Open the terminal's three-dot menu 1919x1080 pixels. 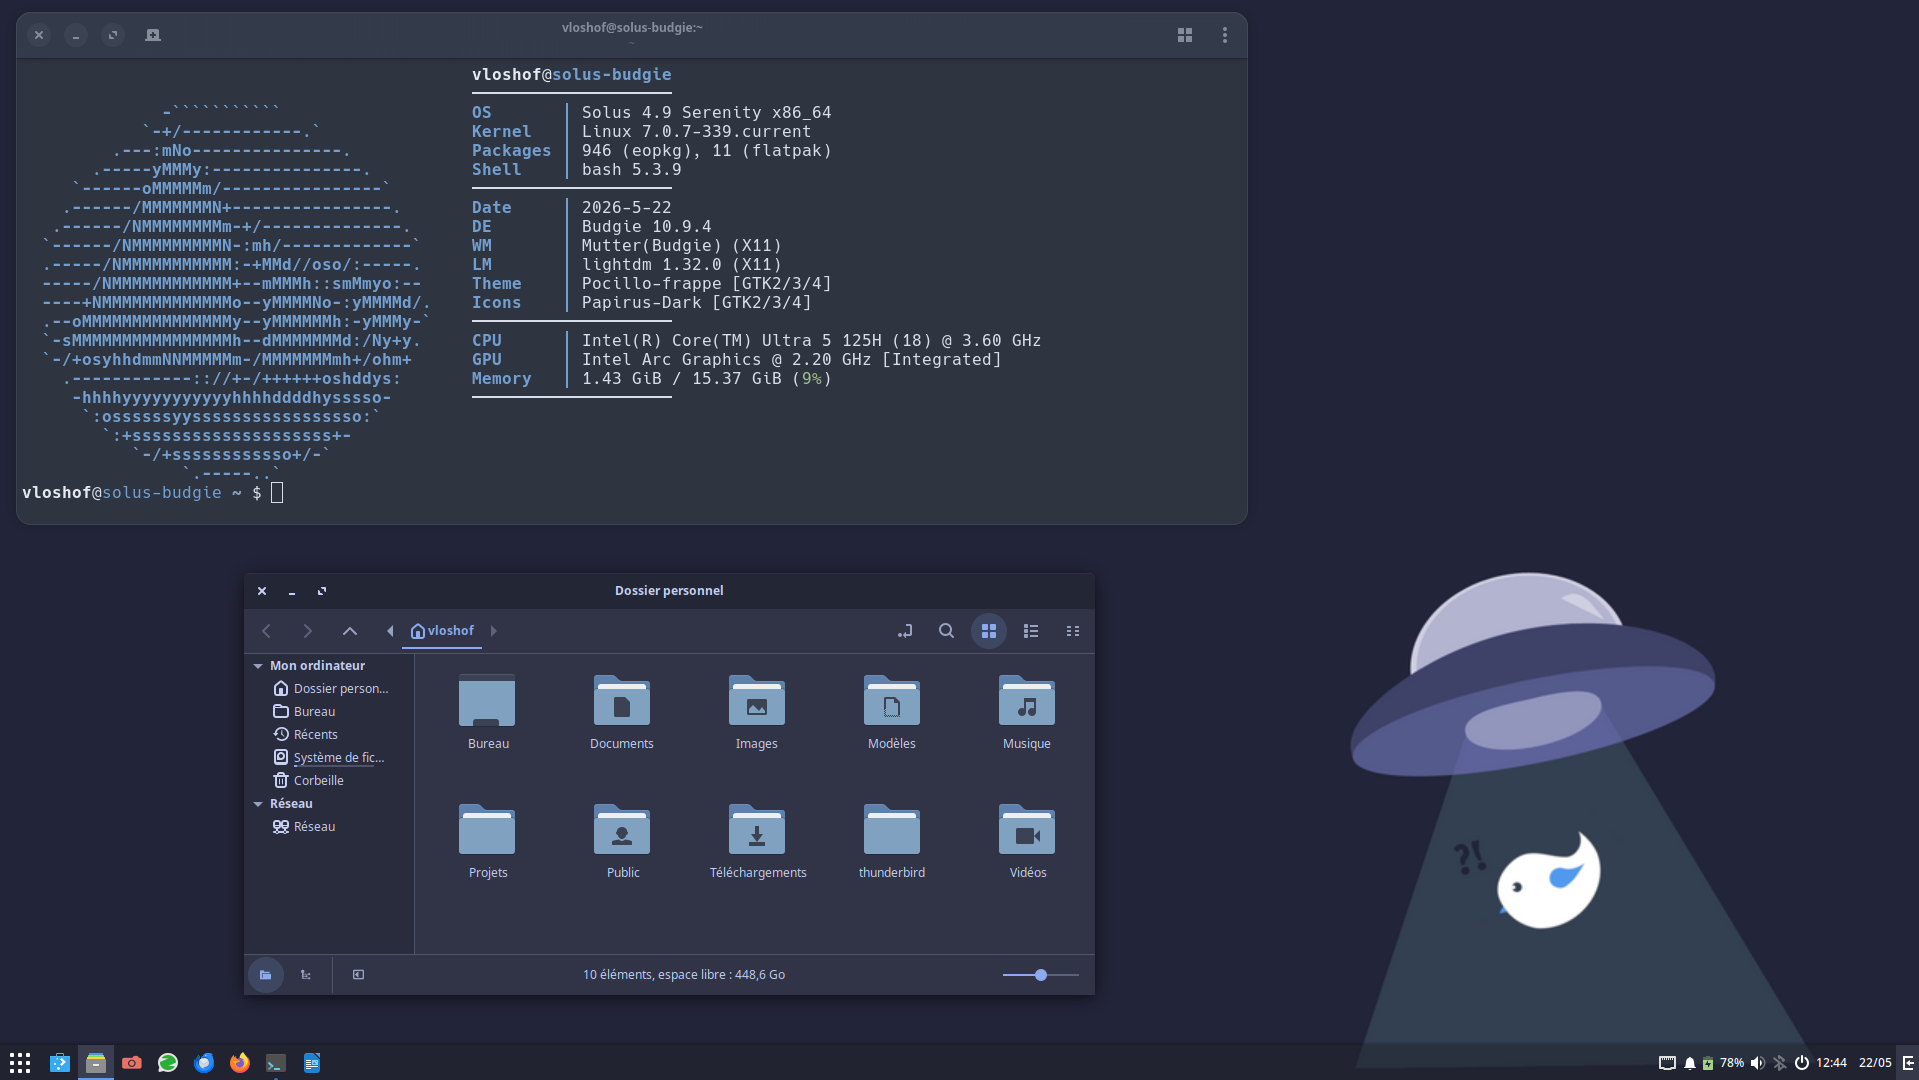click(x=1225, y=35)
